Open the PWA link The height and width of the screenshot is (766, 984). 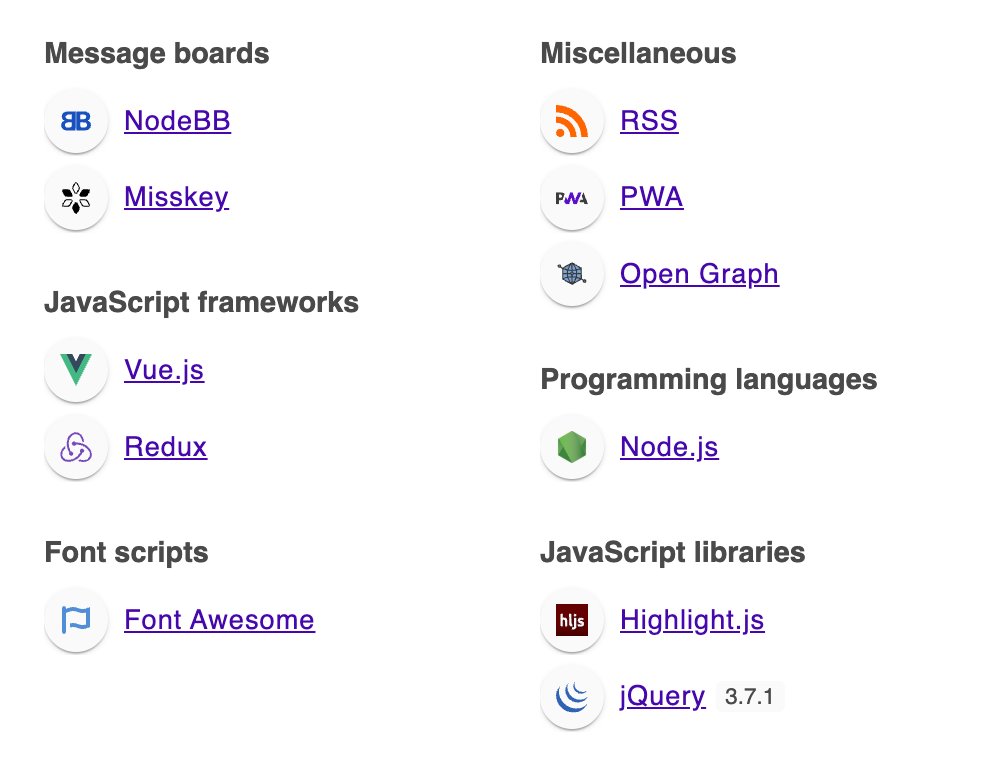coord(651,197)
